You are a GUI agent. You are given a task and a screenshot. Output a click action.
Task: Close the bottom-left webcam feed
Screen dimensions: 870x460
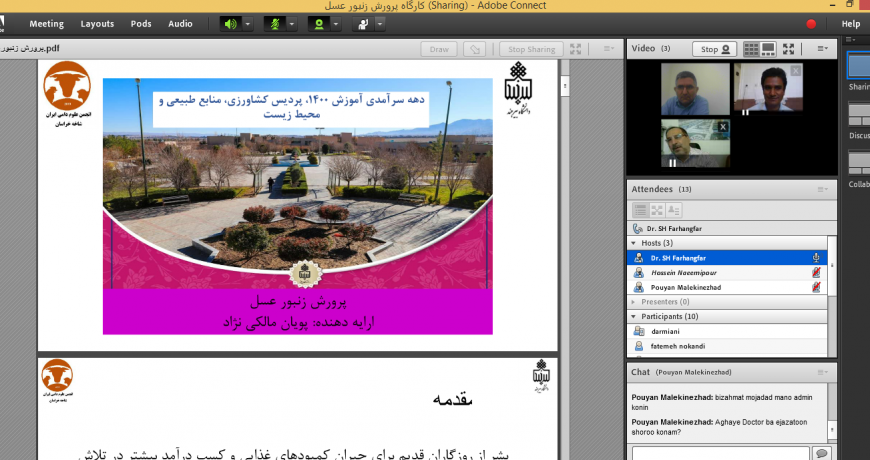[x=722, y=127]
